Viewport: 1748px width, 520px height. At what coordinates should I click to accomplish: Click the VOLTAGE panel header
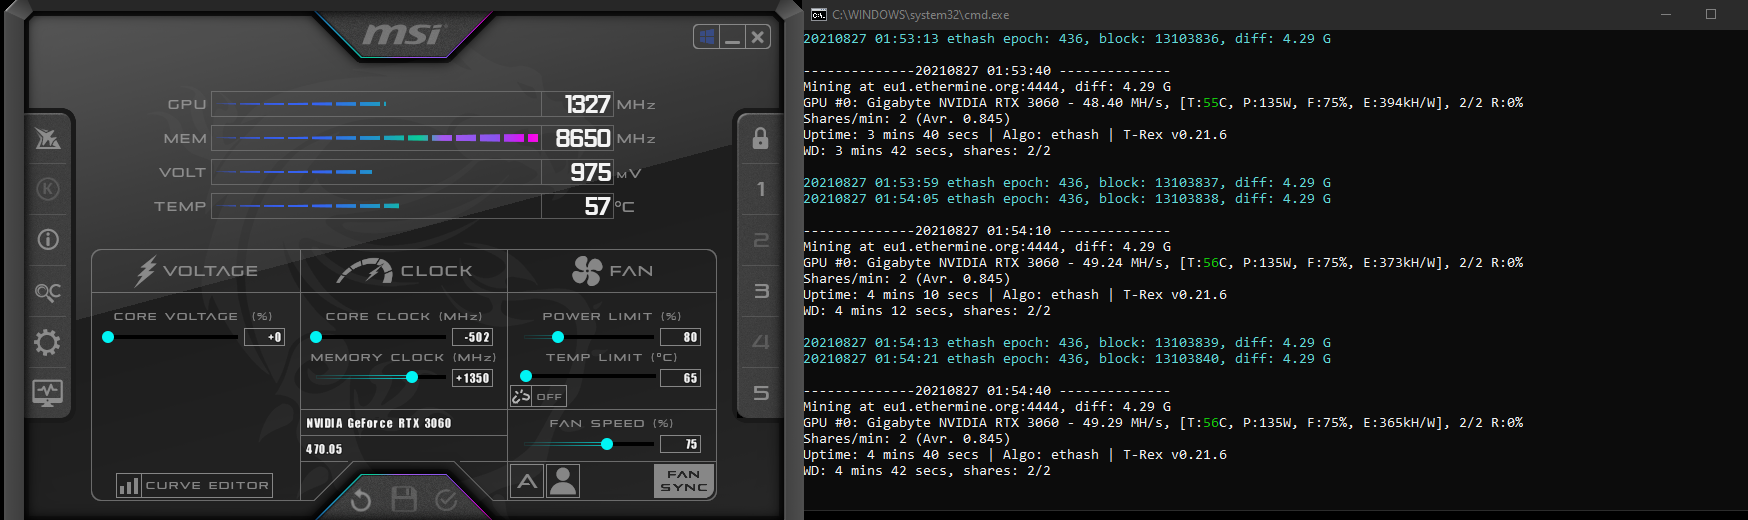(197, 271)
